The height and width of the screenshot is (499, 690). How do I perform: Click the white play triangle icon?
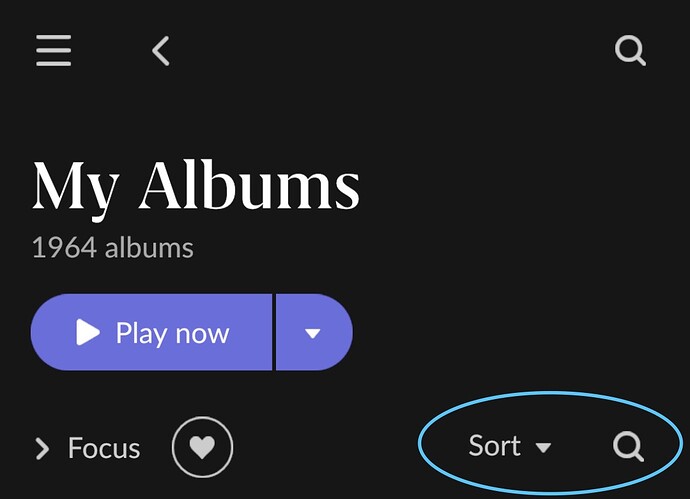click(88, 332)
